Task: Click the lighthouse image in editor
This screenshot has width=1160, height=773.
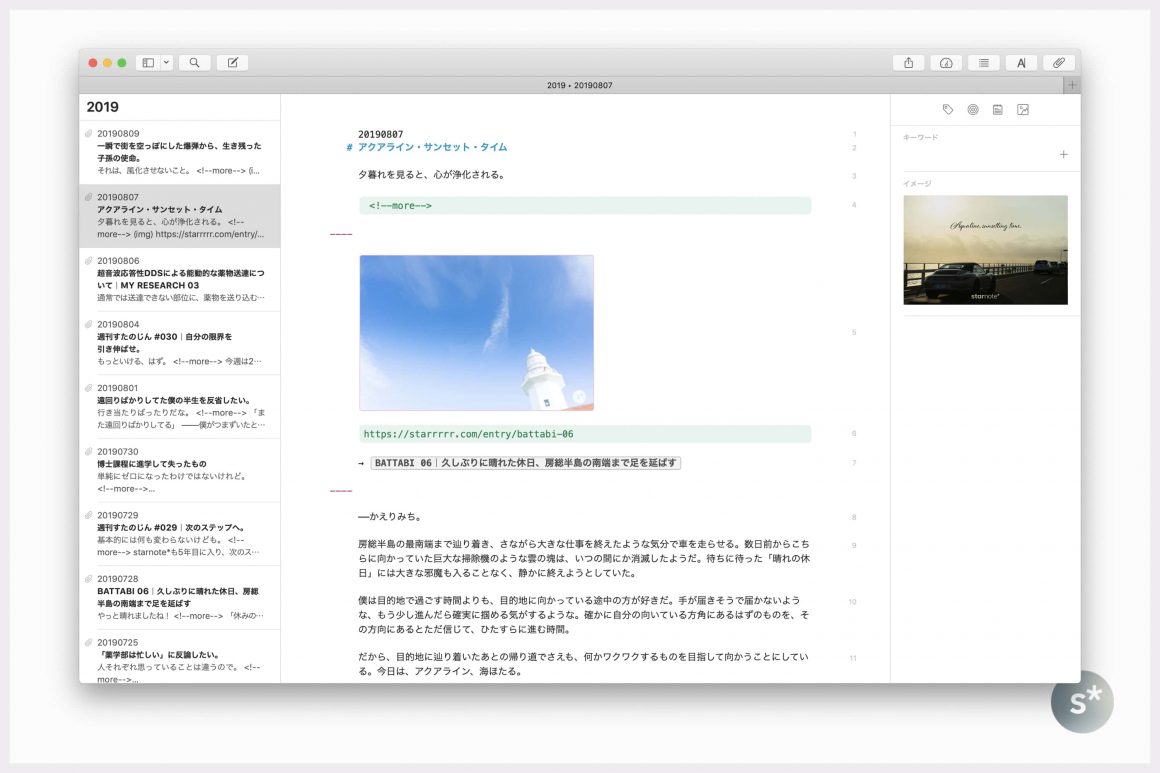Action: pos(476,332)
